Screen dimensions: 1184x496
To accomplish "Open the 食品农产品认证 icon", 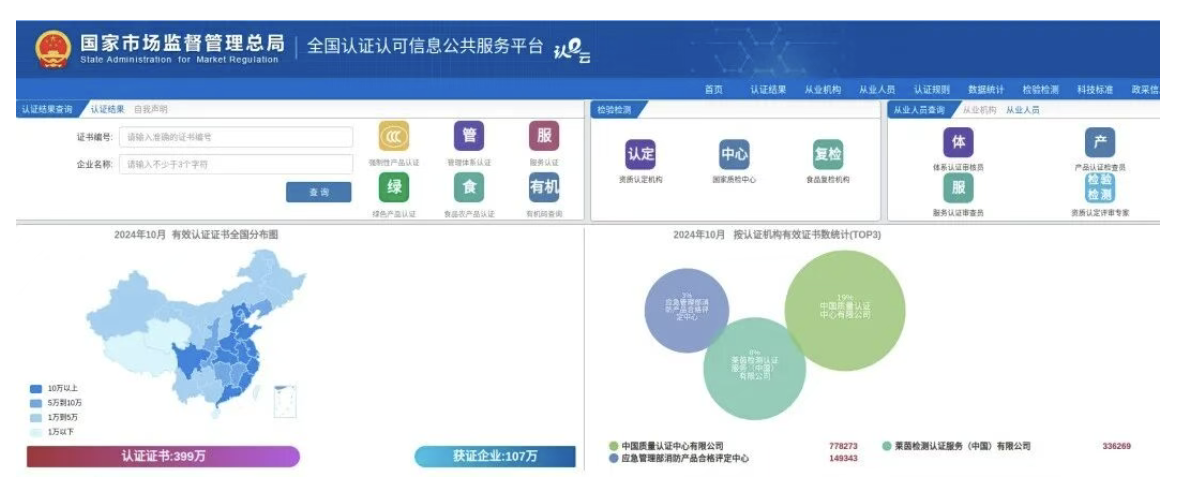I will point(469,187).
